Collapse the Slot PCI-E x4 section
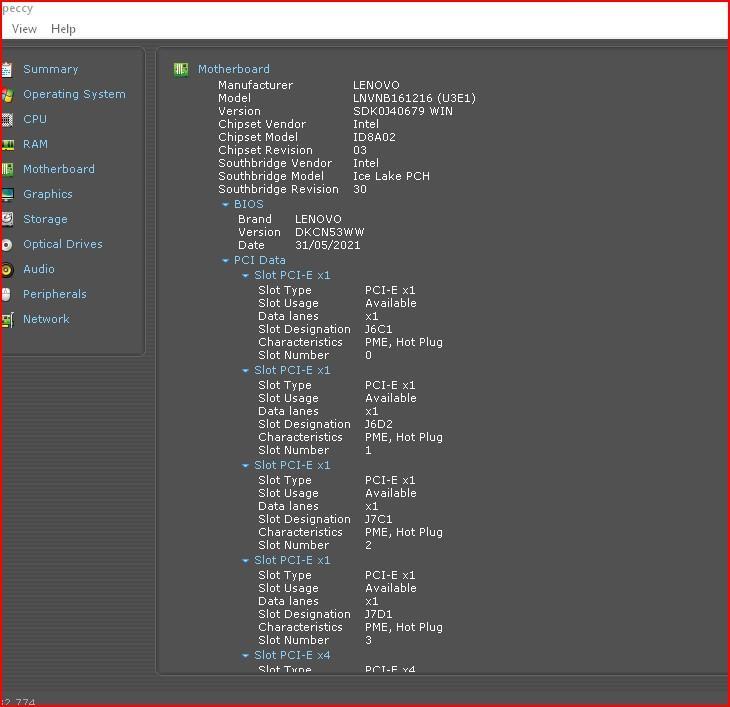Image resolution: width=730 pixels, height=707 pixels. coord(245,655)
